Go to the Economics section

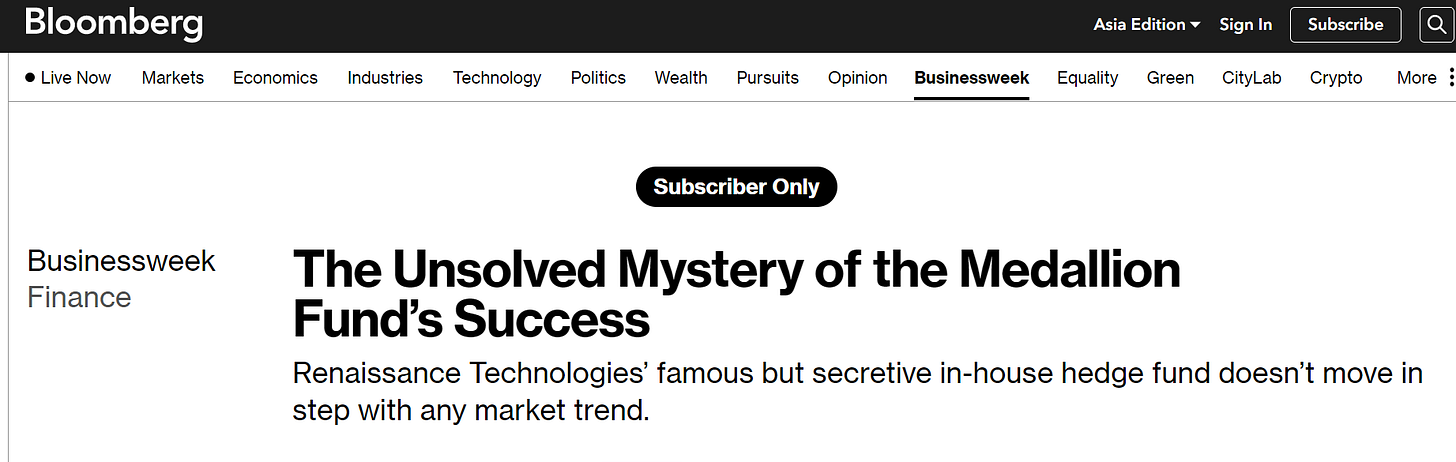[275, 78]
